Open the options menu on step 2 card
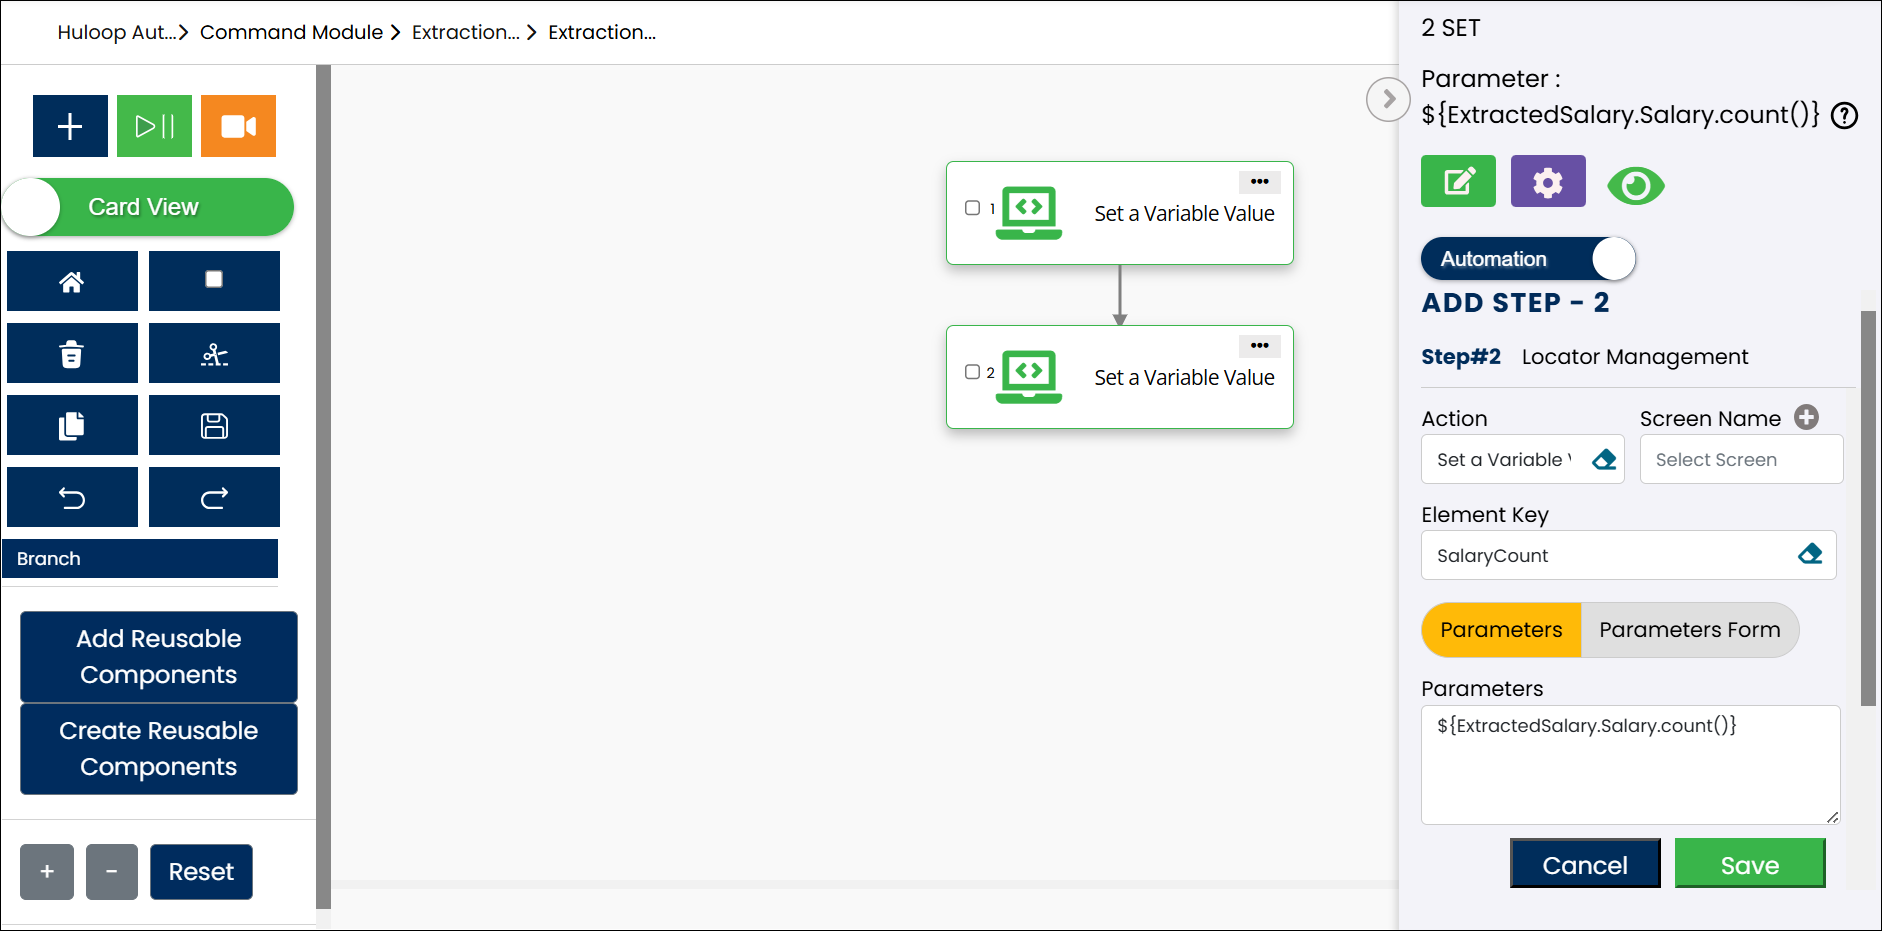Image resolution: width=1882 pixels, height=931 pixels. (x=1259, y=346)
